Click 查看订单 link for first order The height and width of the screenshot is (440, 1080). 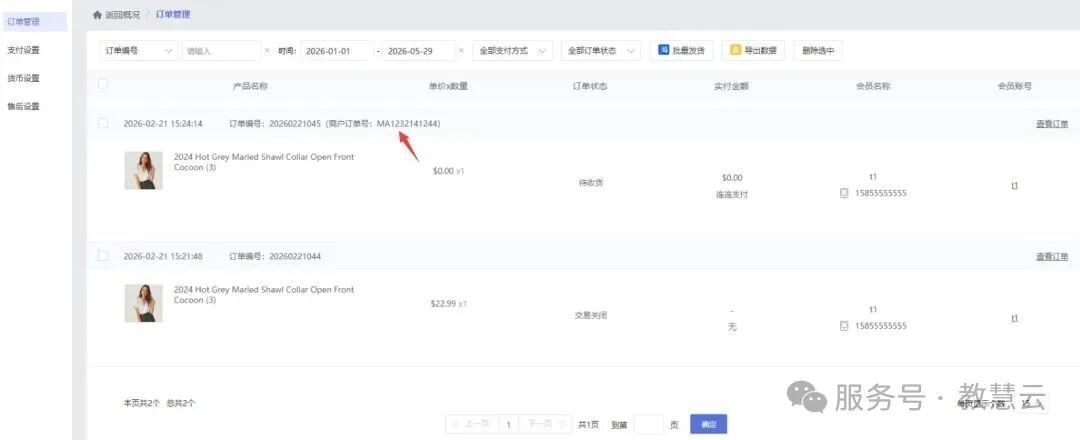click(1052, 124)
